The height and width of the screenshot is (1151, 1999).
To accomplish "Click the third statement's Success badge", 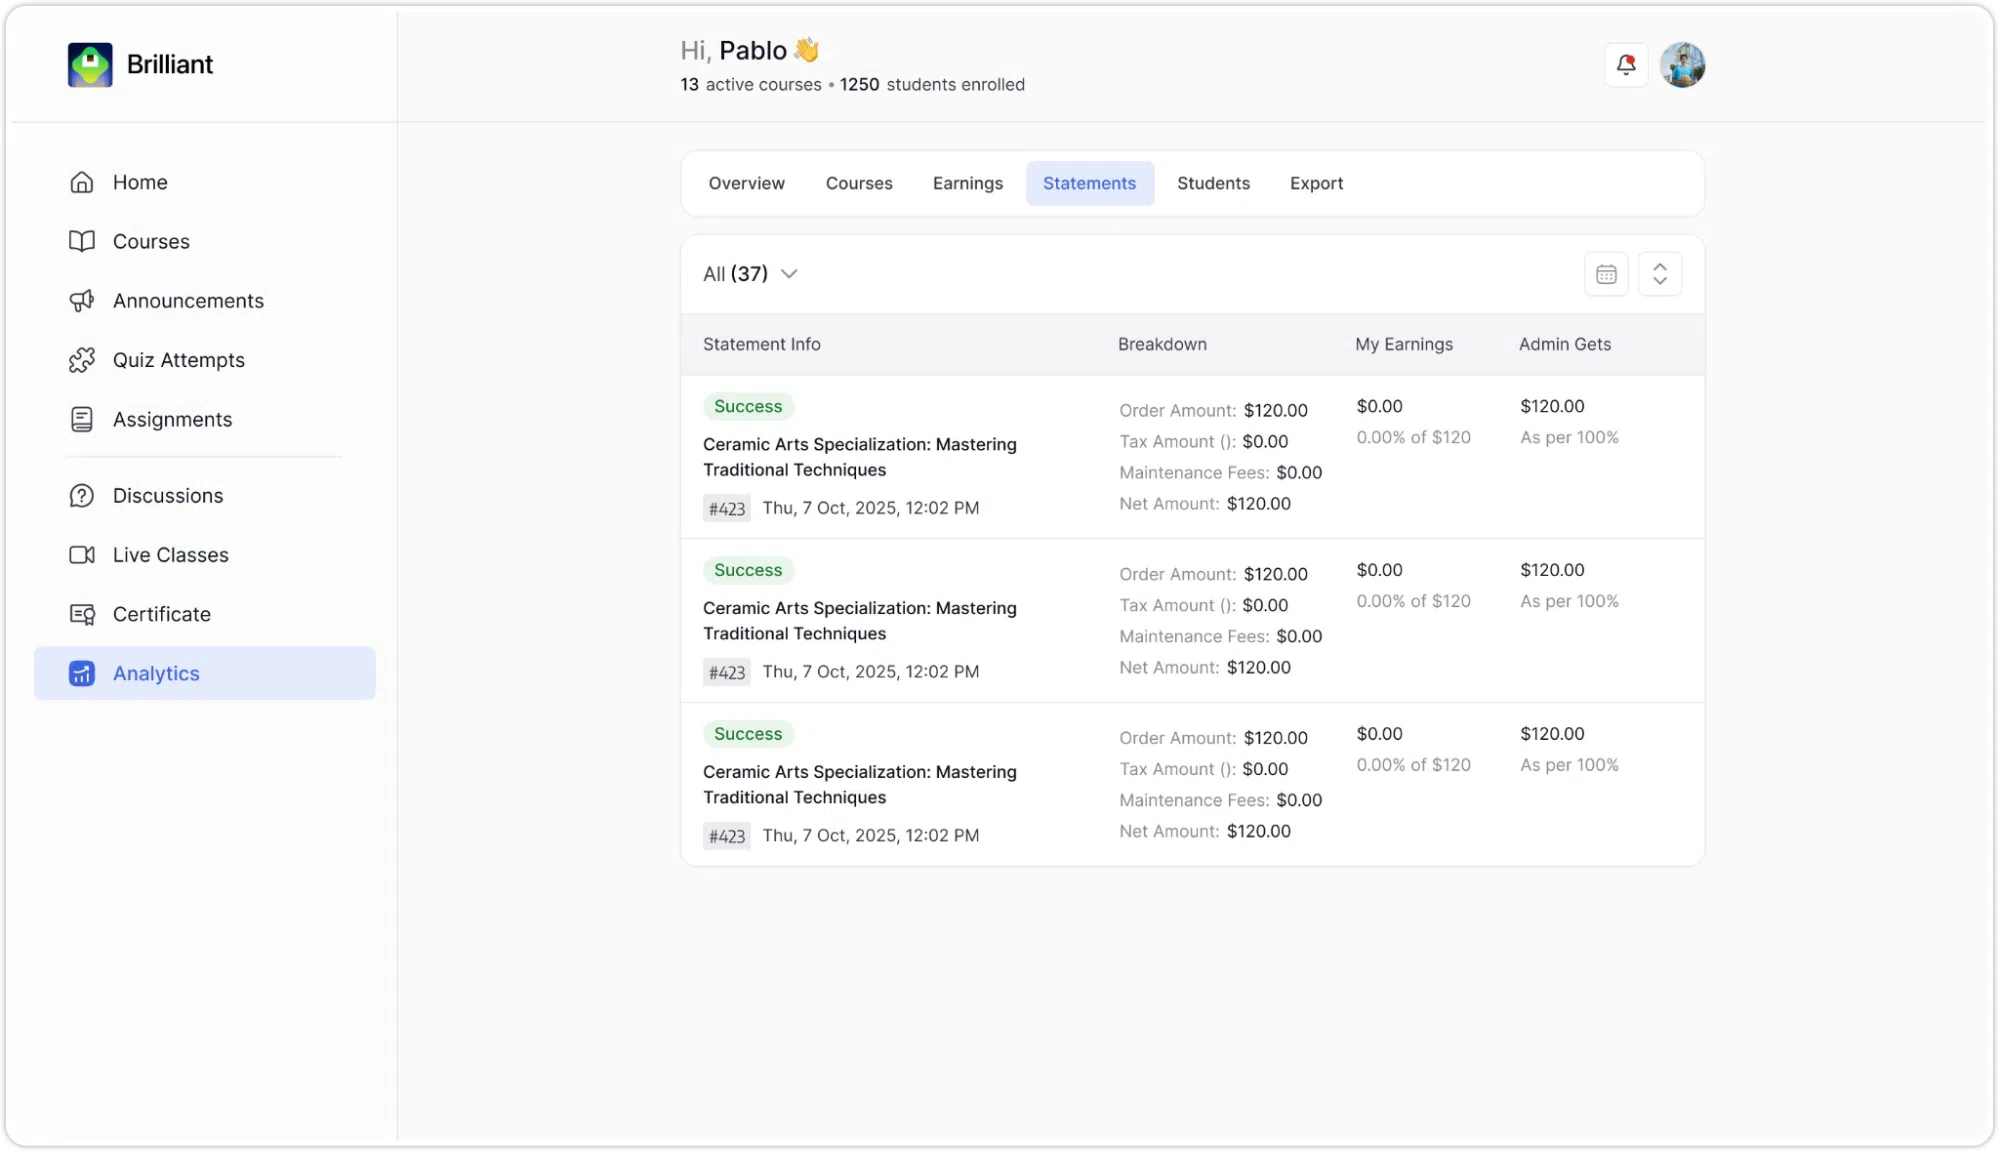I will click(x=748, y=735).
